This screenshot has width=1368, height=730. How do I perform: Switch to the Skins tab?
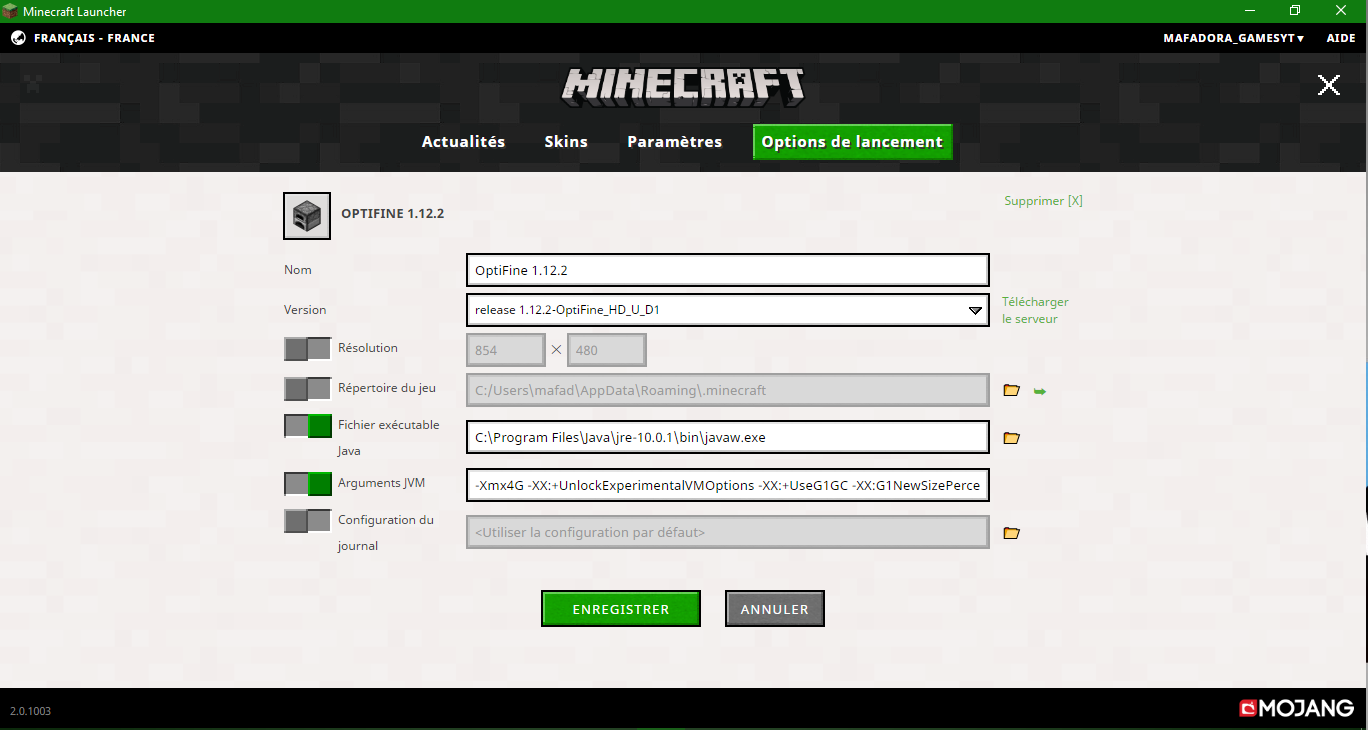(566, 142)
